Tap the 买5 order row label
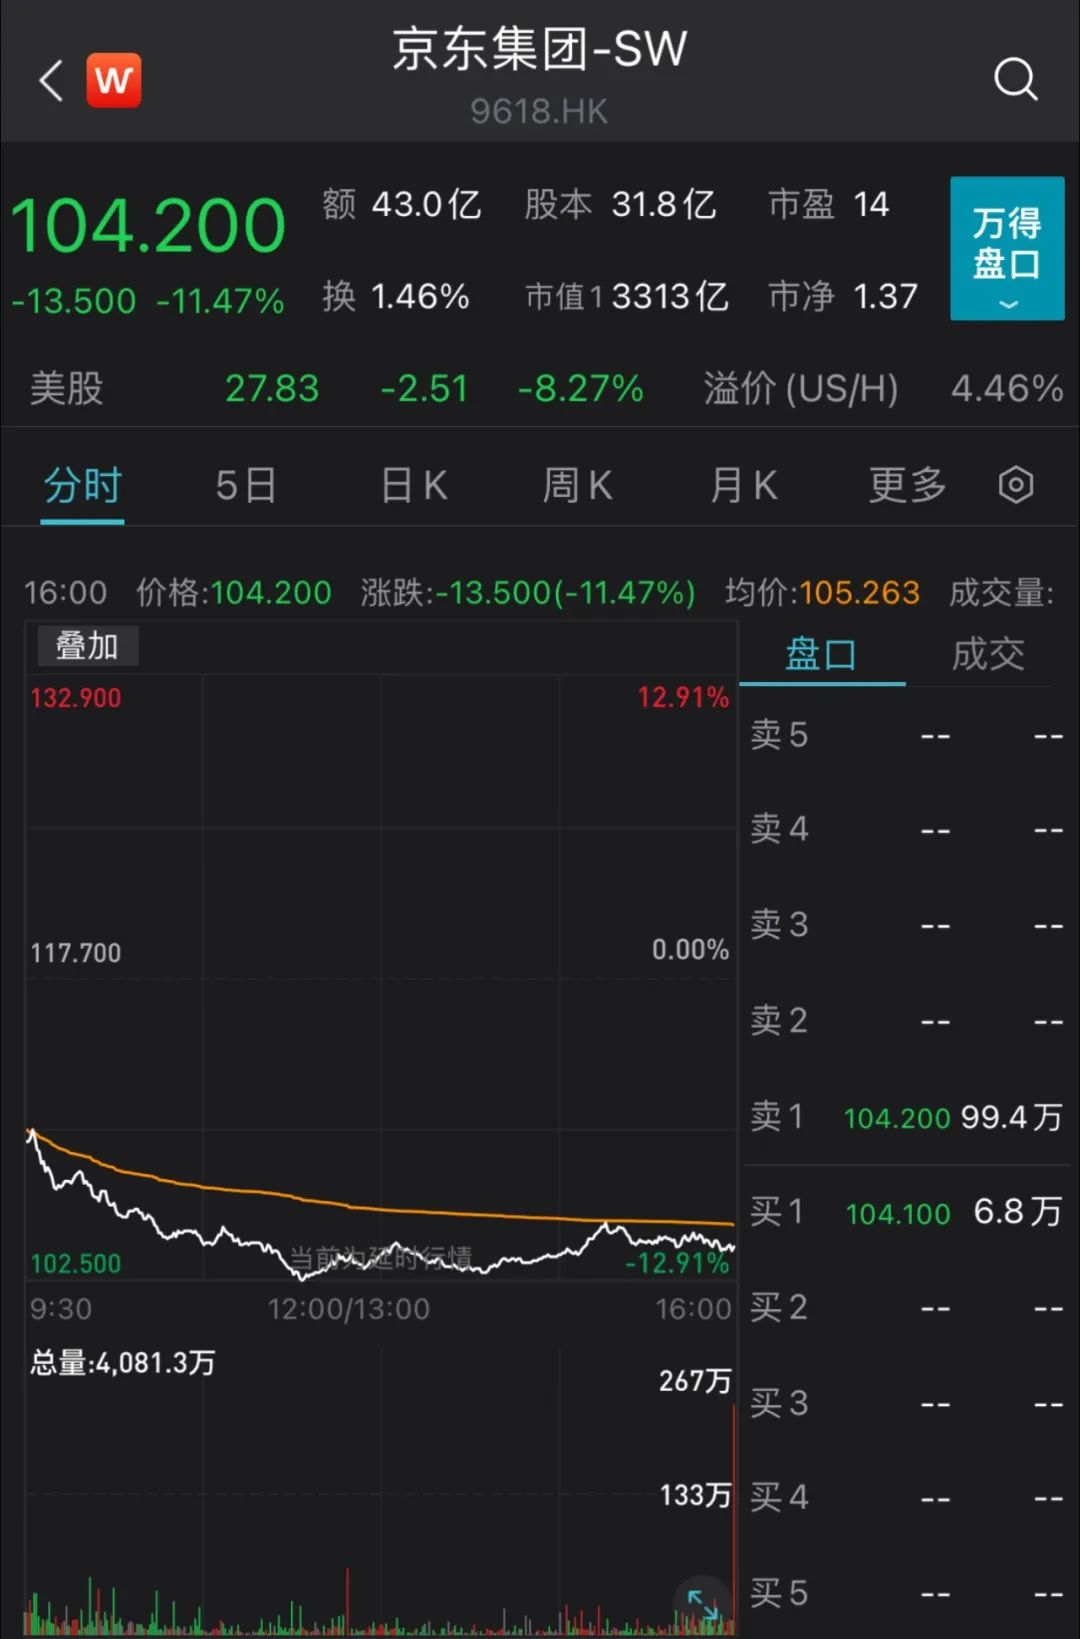The width and height of the screenshot is (1080, 1639). pyautogui.click(x=779, y=1593)
